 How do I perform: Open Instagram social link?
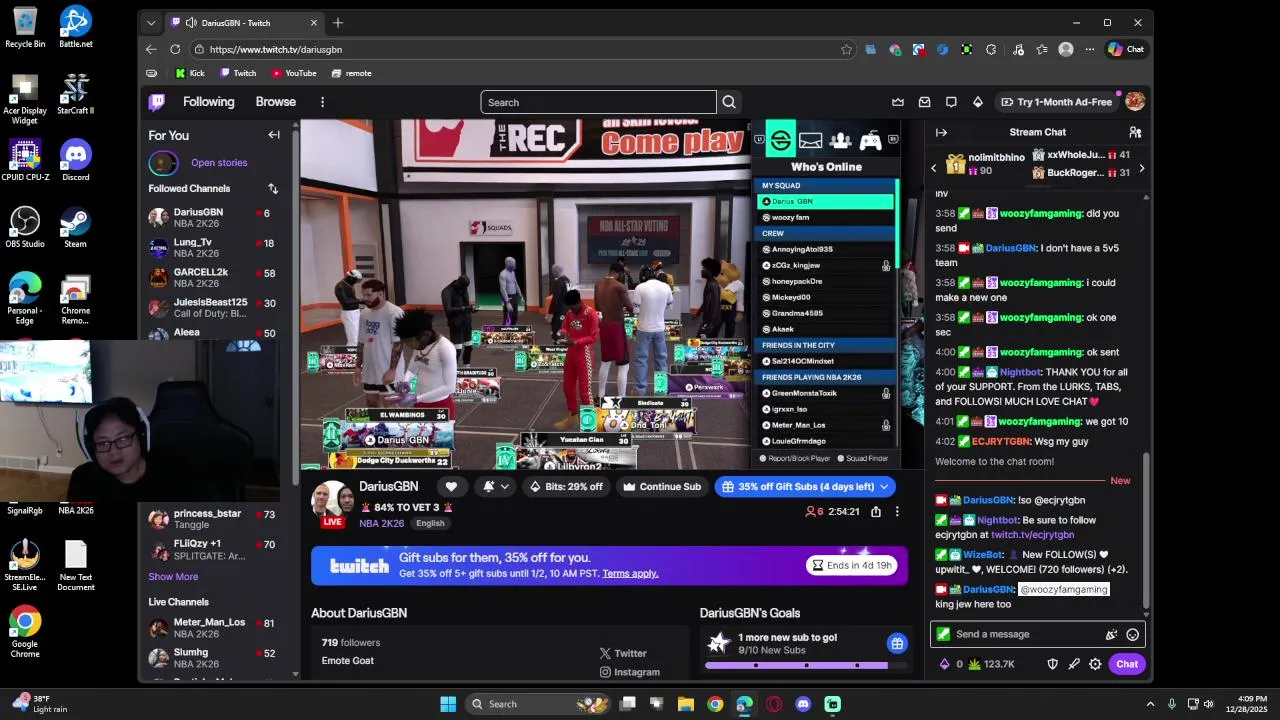(630, 672)
